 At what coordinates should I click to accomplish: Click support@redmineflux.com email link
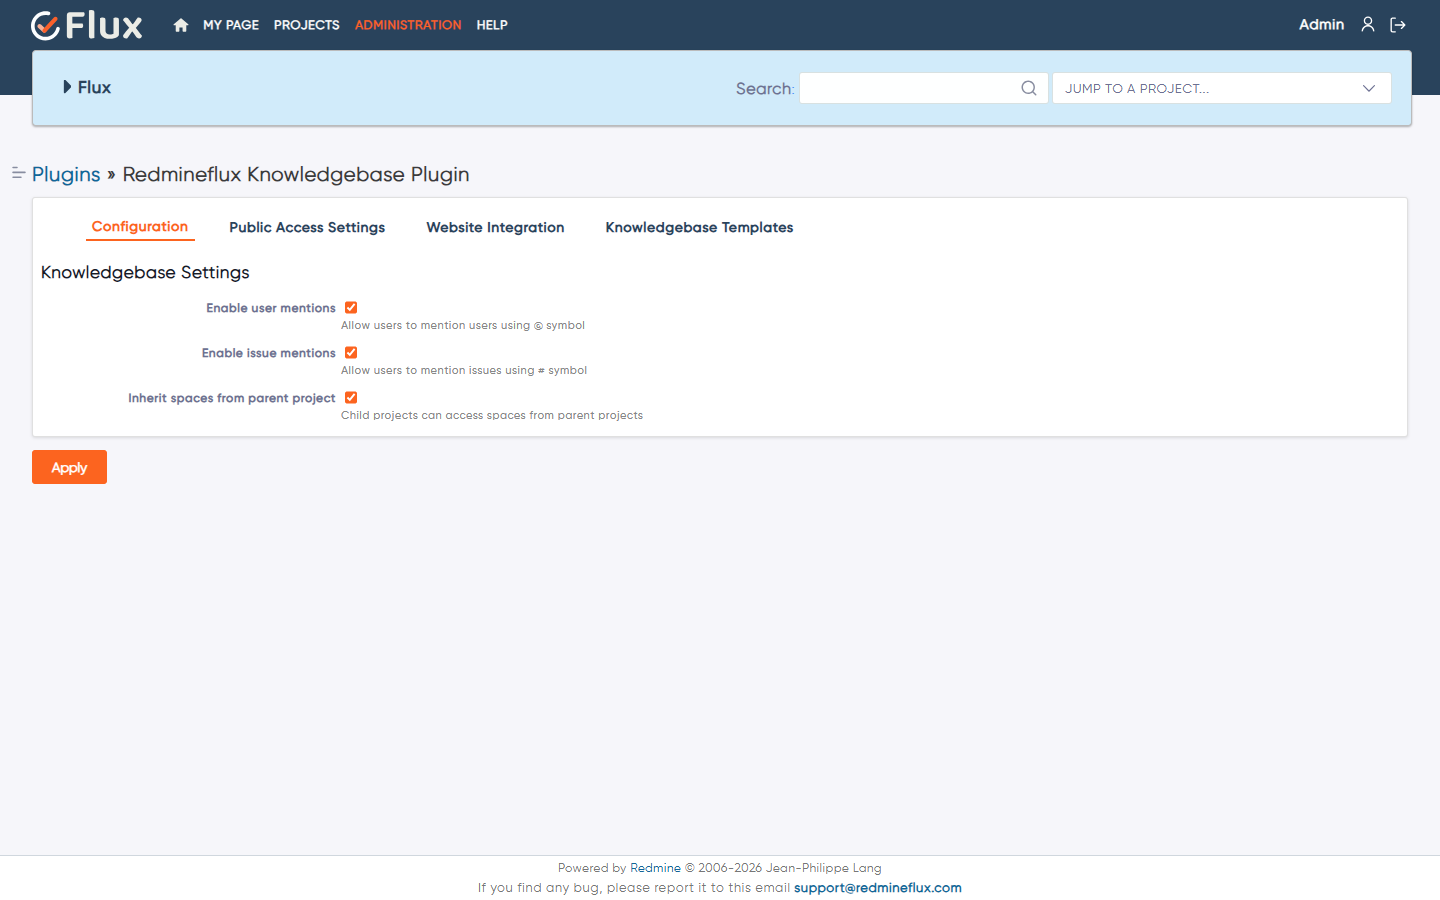pyautogui.click(x=878, y=888)
